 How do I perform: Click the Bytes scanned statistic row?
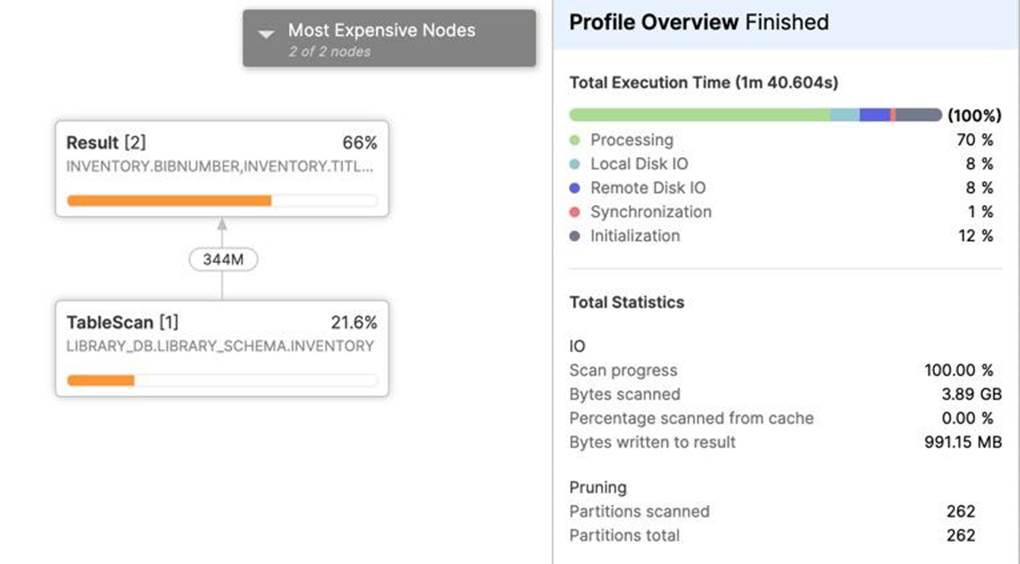coord(785,394)
